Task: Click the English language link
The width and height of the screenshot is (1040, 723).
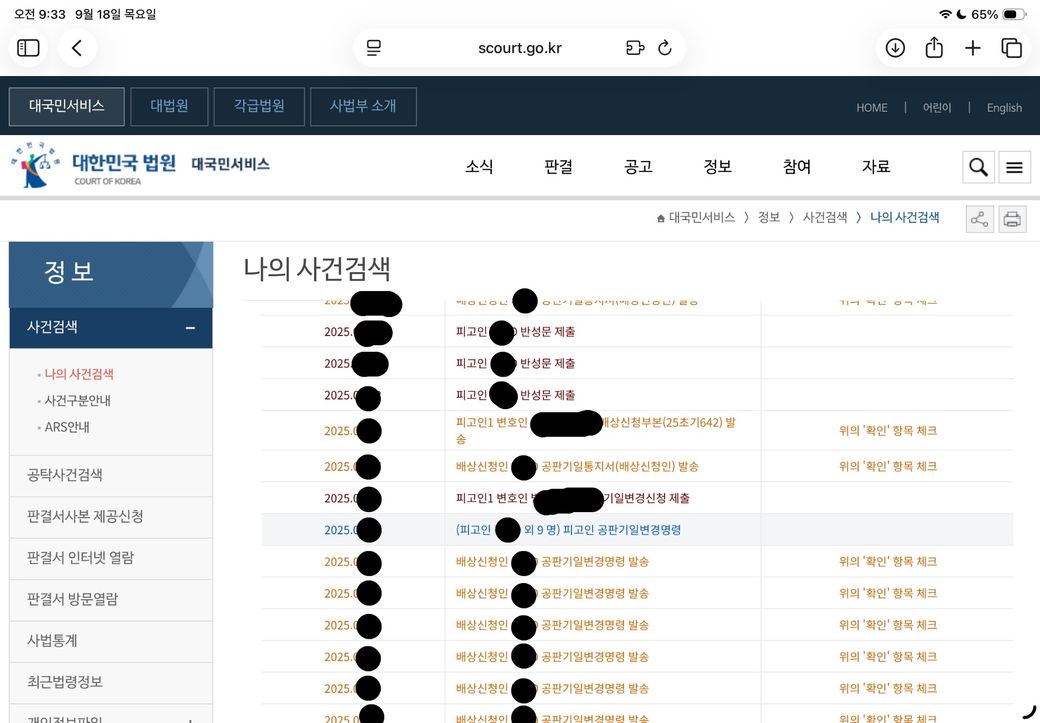Action: coord(1004,108)
